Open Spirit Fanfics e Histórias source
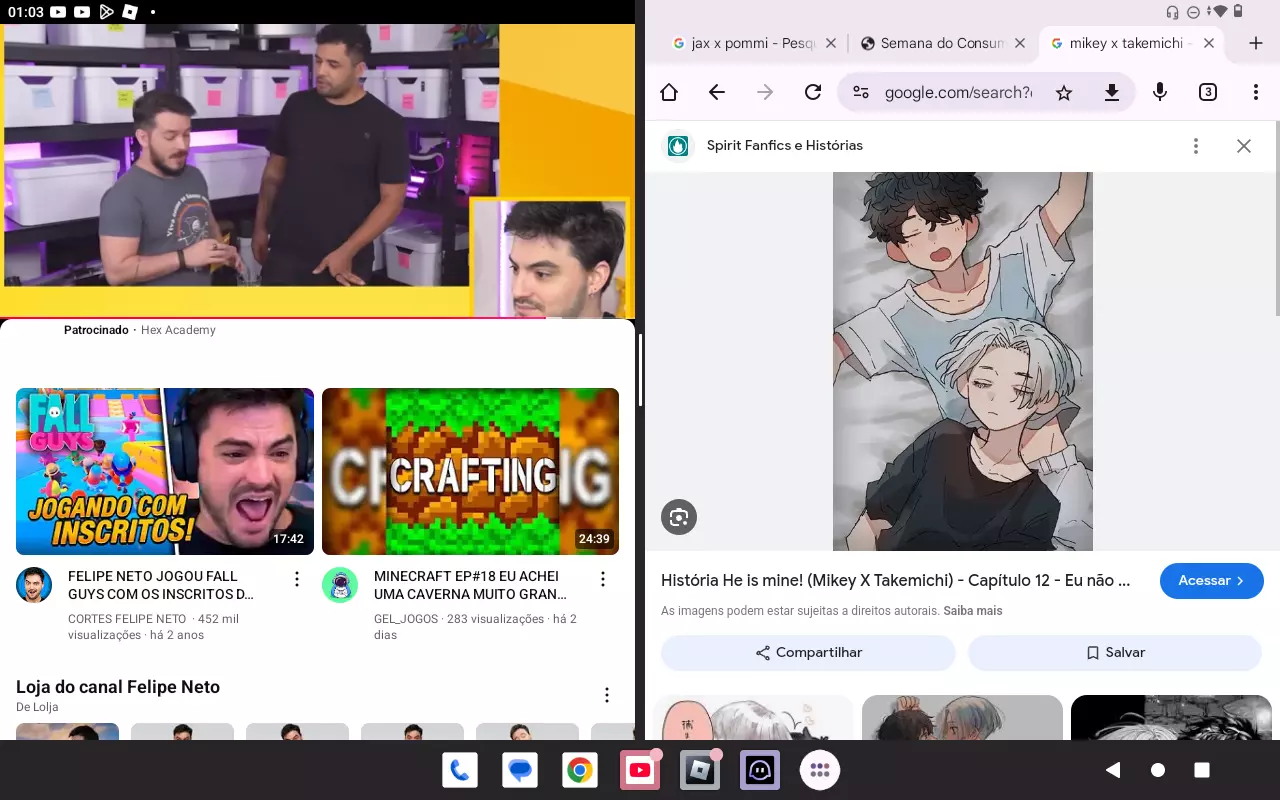 point(785,146)
